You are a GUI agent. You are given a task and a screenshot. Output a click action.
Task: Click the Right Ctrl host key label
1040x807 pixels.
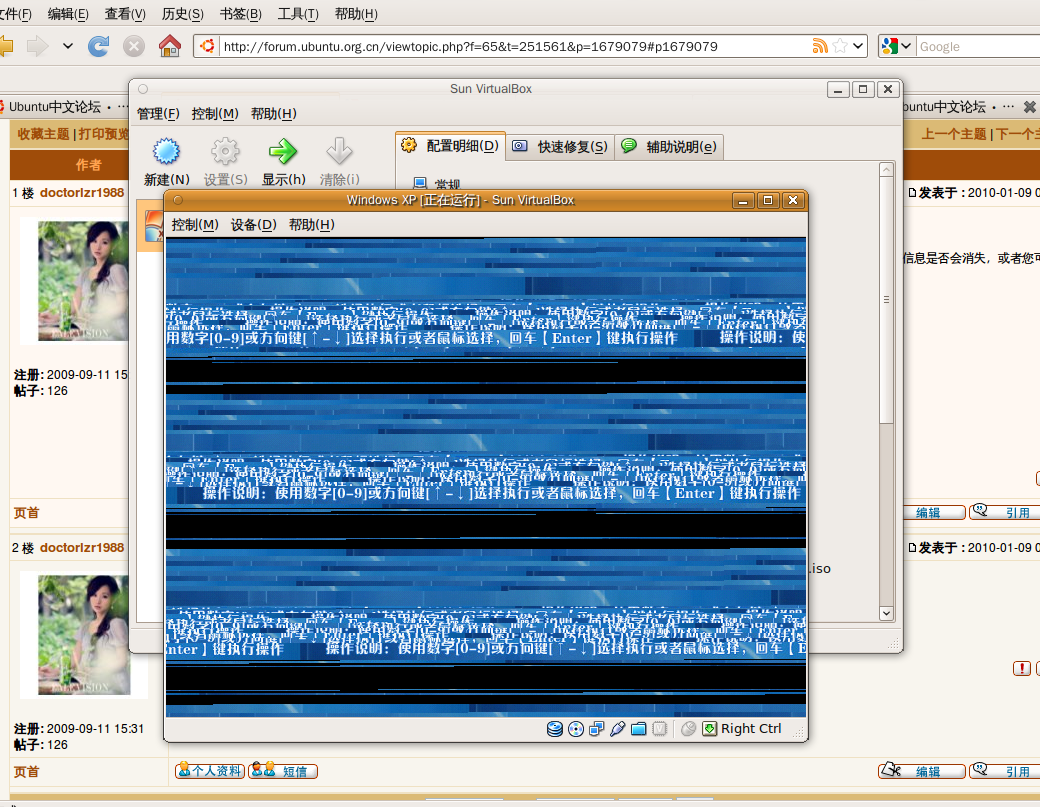click(x=751, y=729)
